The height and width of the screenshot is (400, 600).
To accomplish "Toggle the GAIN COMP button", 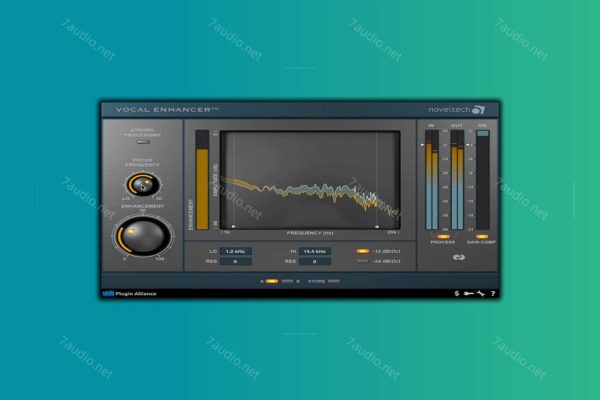I will point(482,237).
